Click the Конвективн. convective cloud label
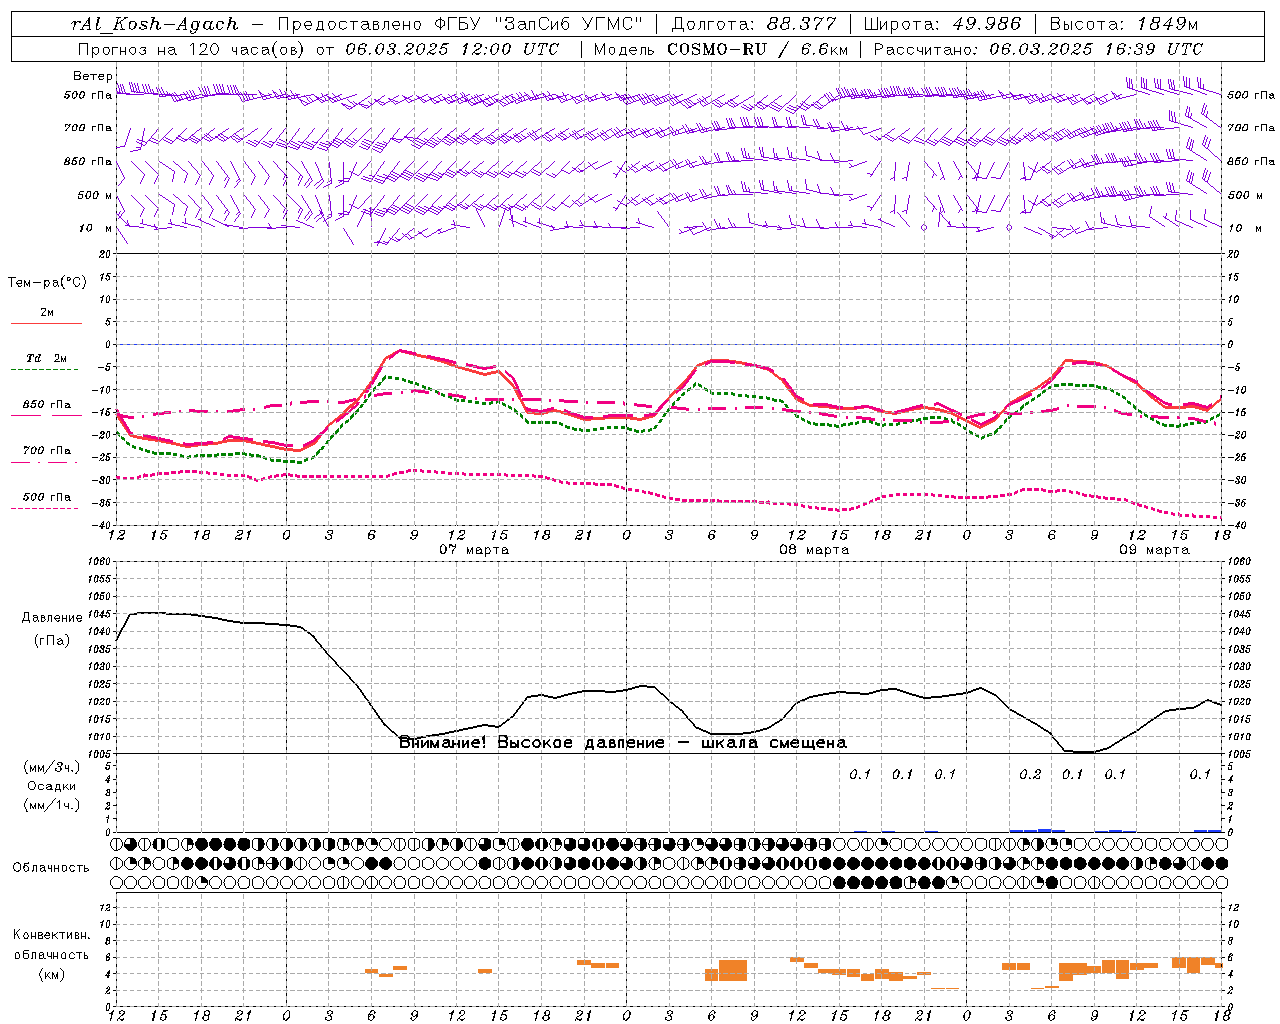This screenshot has width=1280, height=1024. click(51, 935)
